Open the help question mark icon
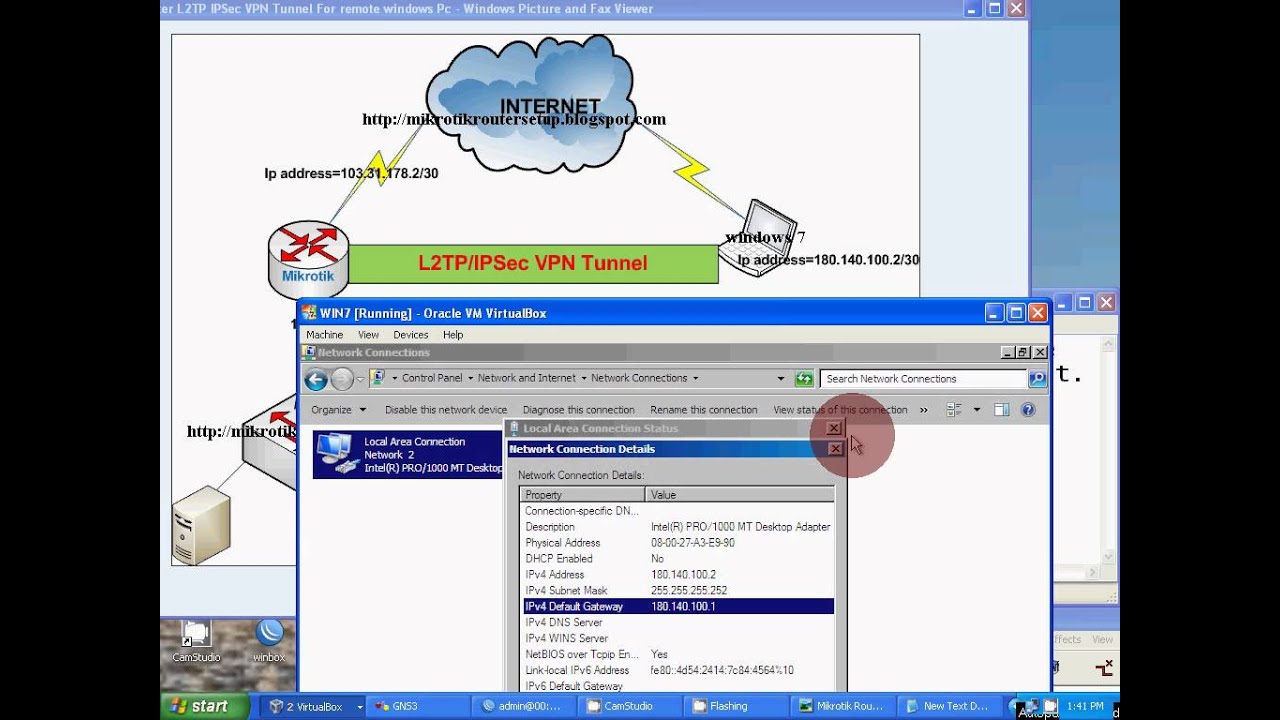Viewport: 1280px width, 720px height. point(1027,410)
